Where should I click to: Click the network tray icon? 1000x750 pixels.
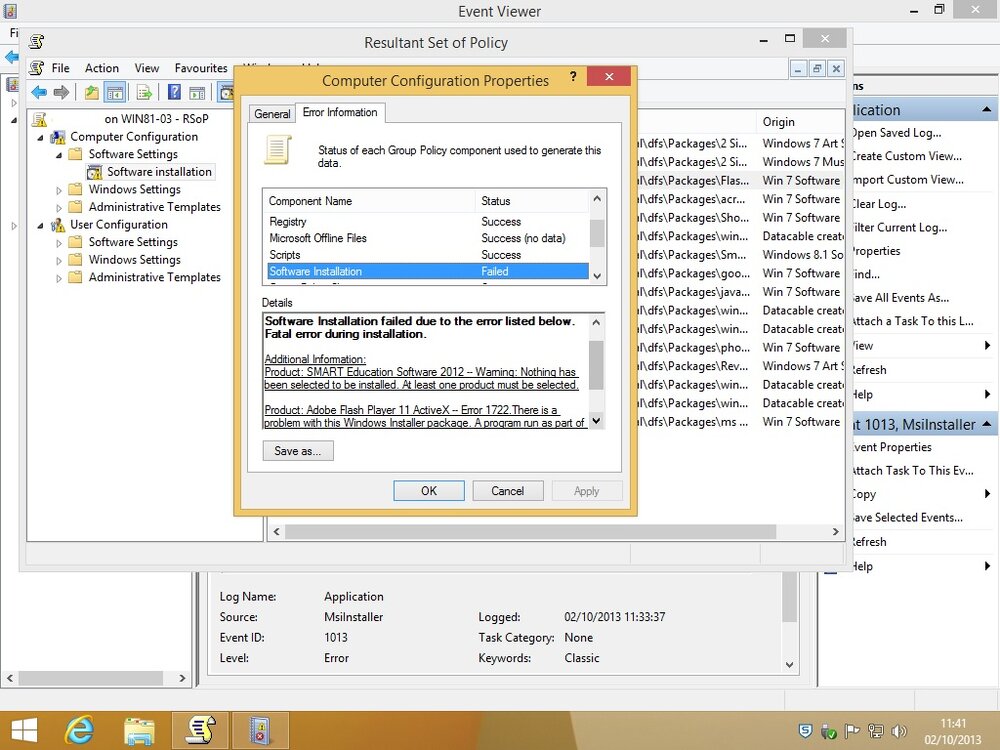(876, 732)
